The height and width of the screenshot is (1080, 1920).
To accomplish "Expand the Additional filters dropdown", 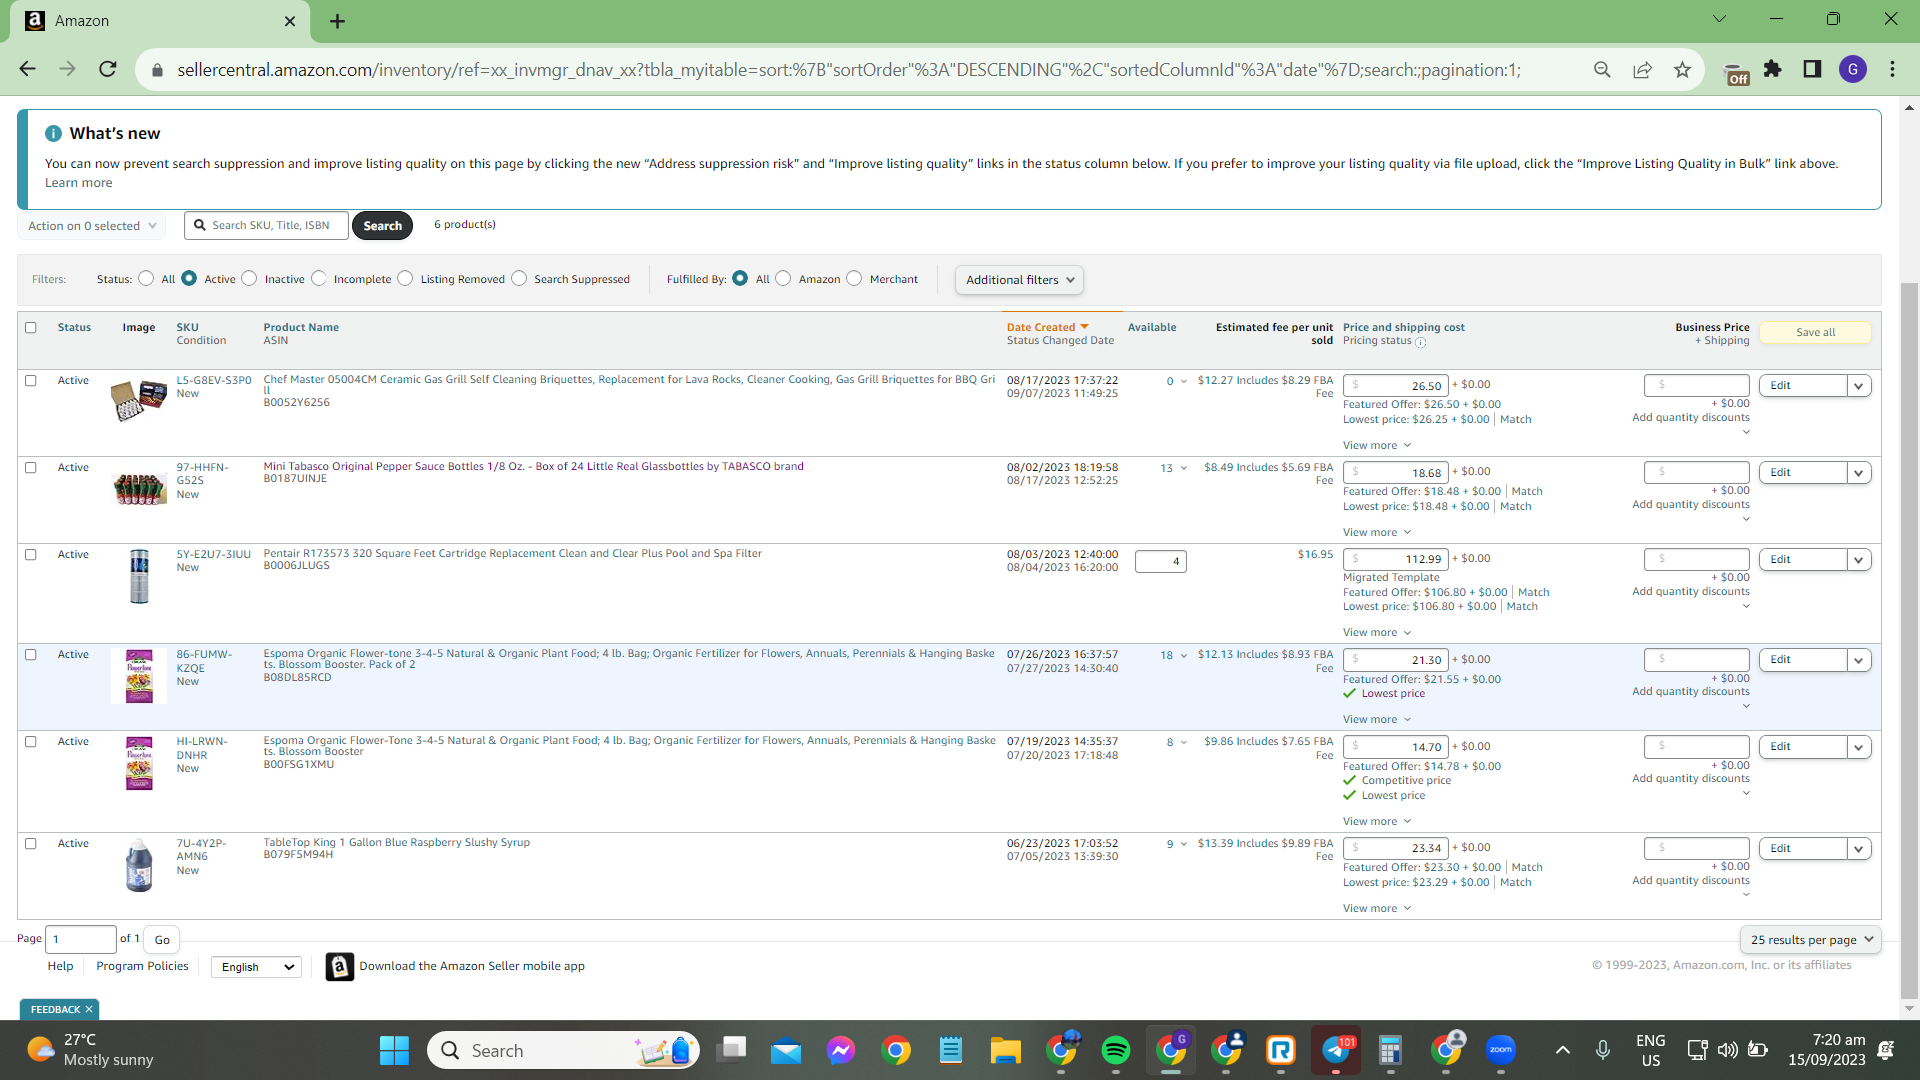I will 1019,280.
